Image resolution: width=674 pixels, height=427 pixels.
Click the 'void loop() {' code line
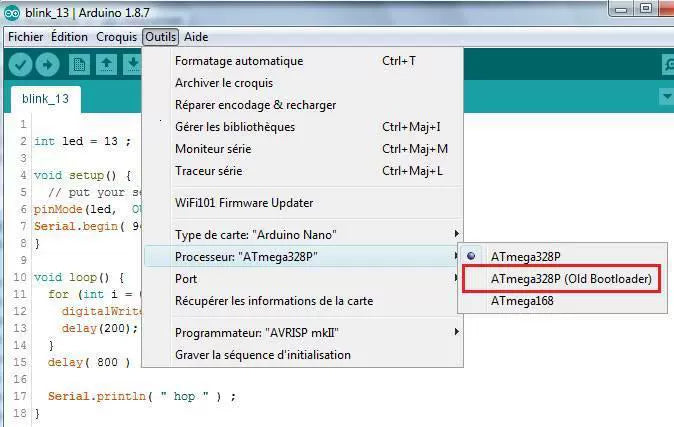[x=79, y=277]
